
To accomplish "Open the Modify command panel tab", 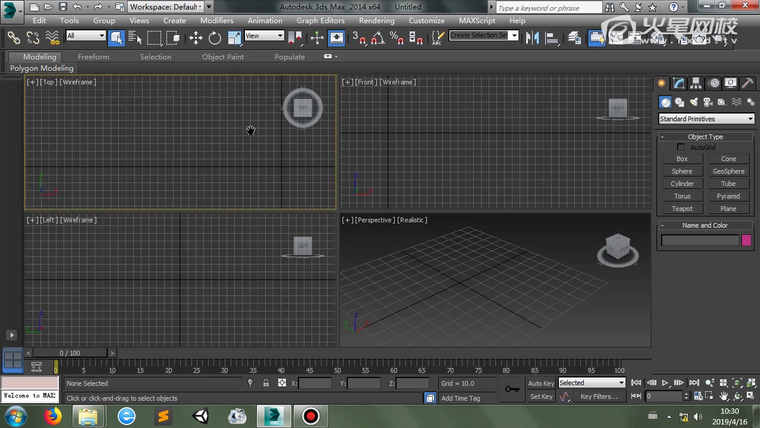I will pos(679,83).
